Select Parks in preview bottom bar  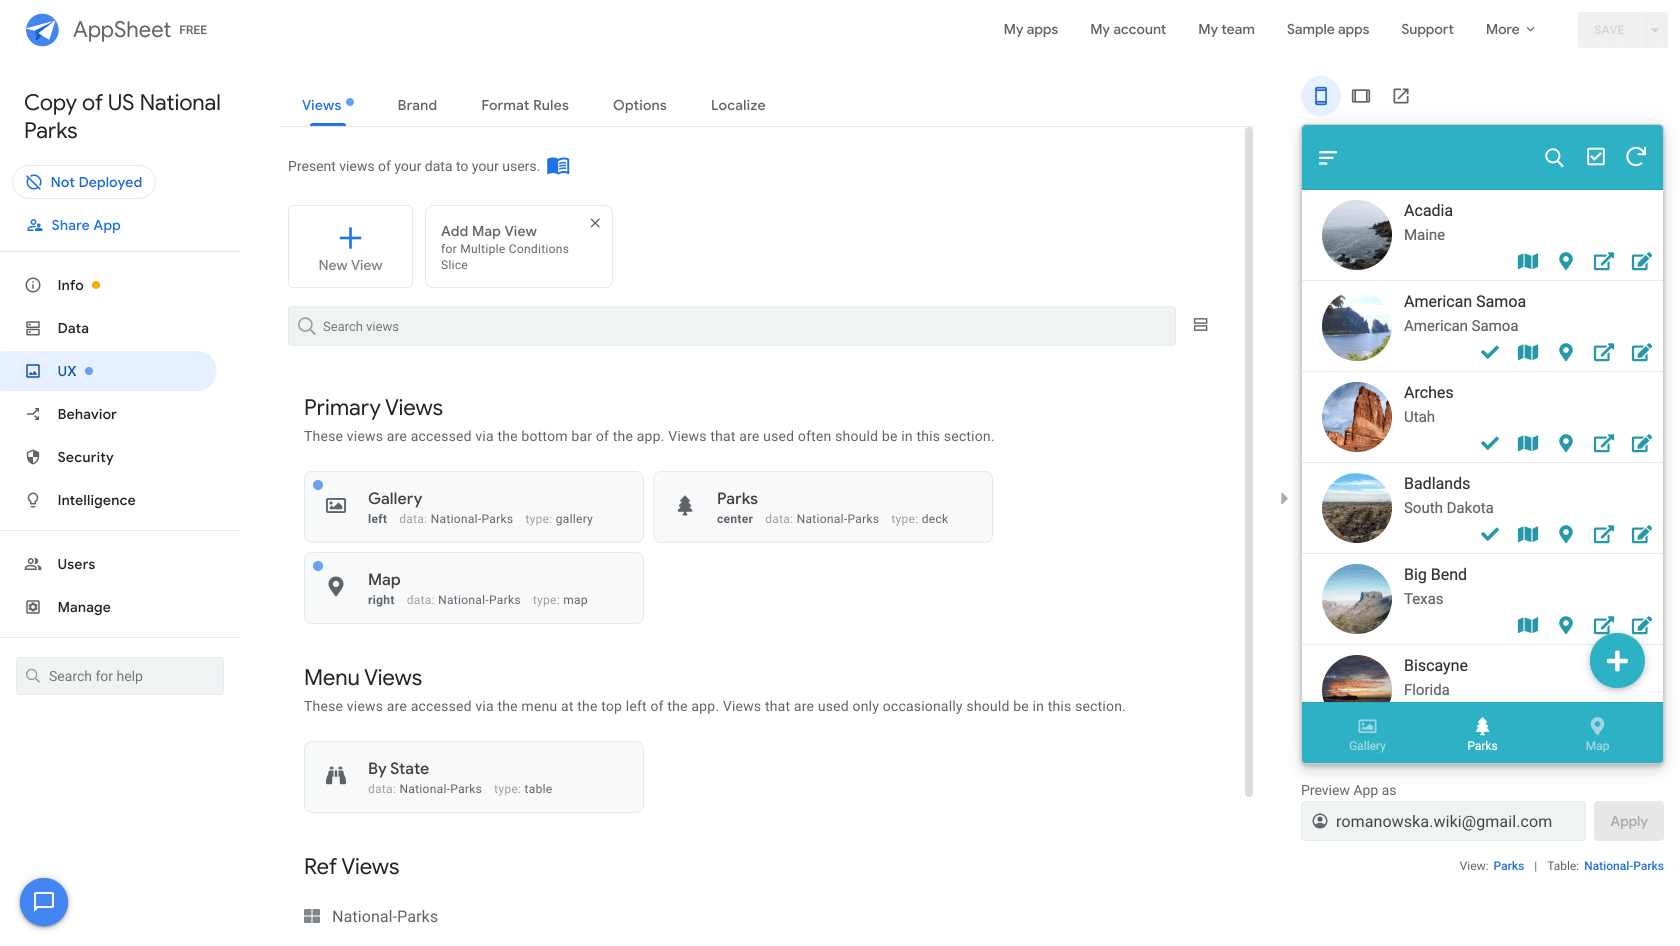click(1482, 734)
